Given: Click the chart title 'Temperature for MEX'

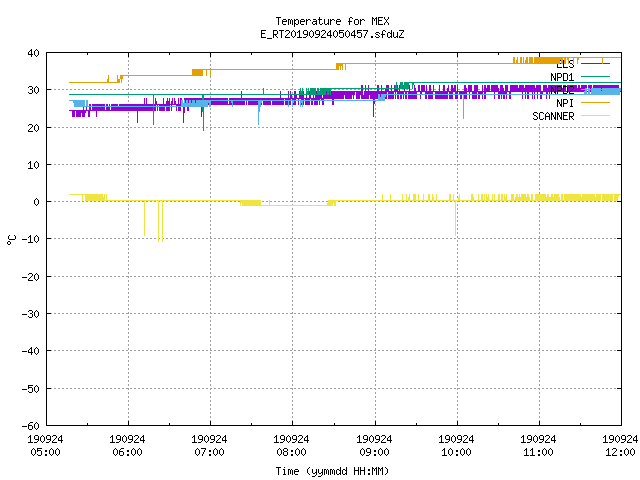Looking at the screenshot, I should pos(332,21).
